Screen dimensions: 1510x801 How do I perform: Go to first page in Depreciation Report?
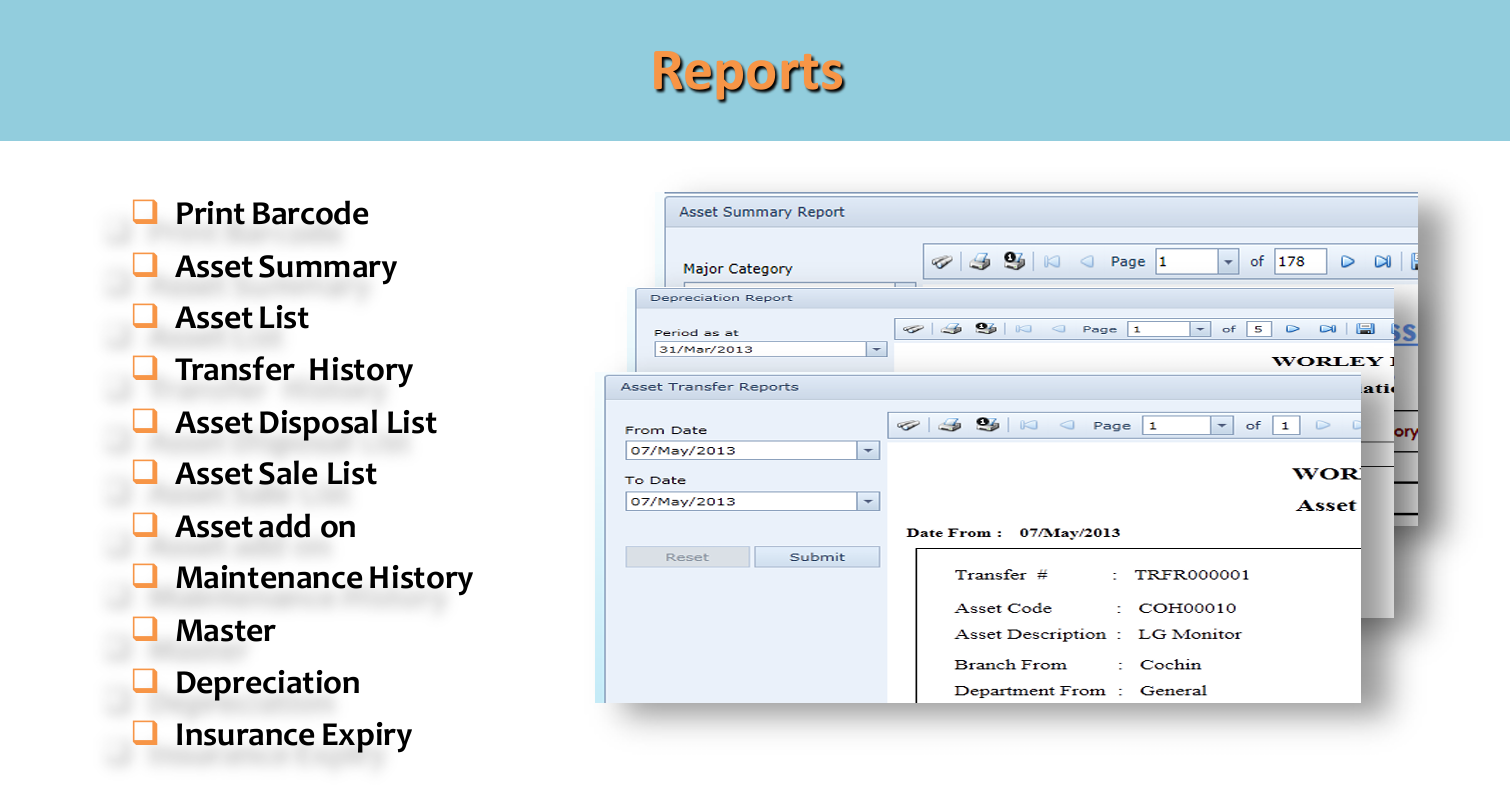coord(1022,329)
